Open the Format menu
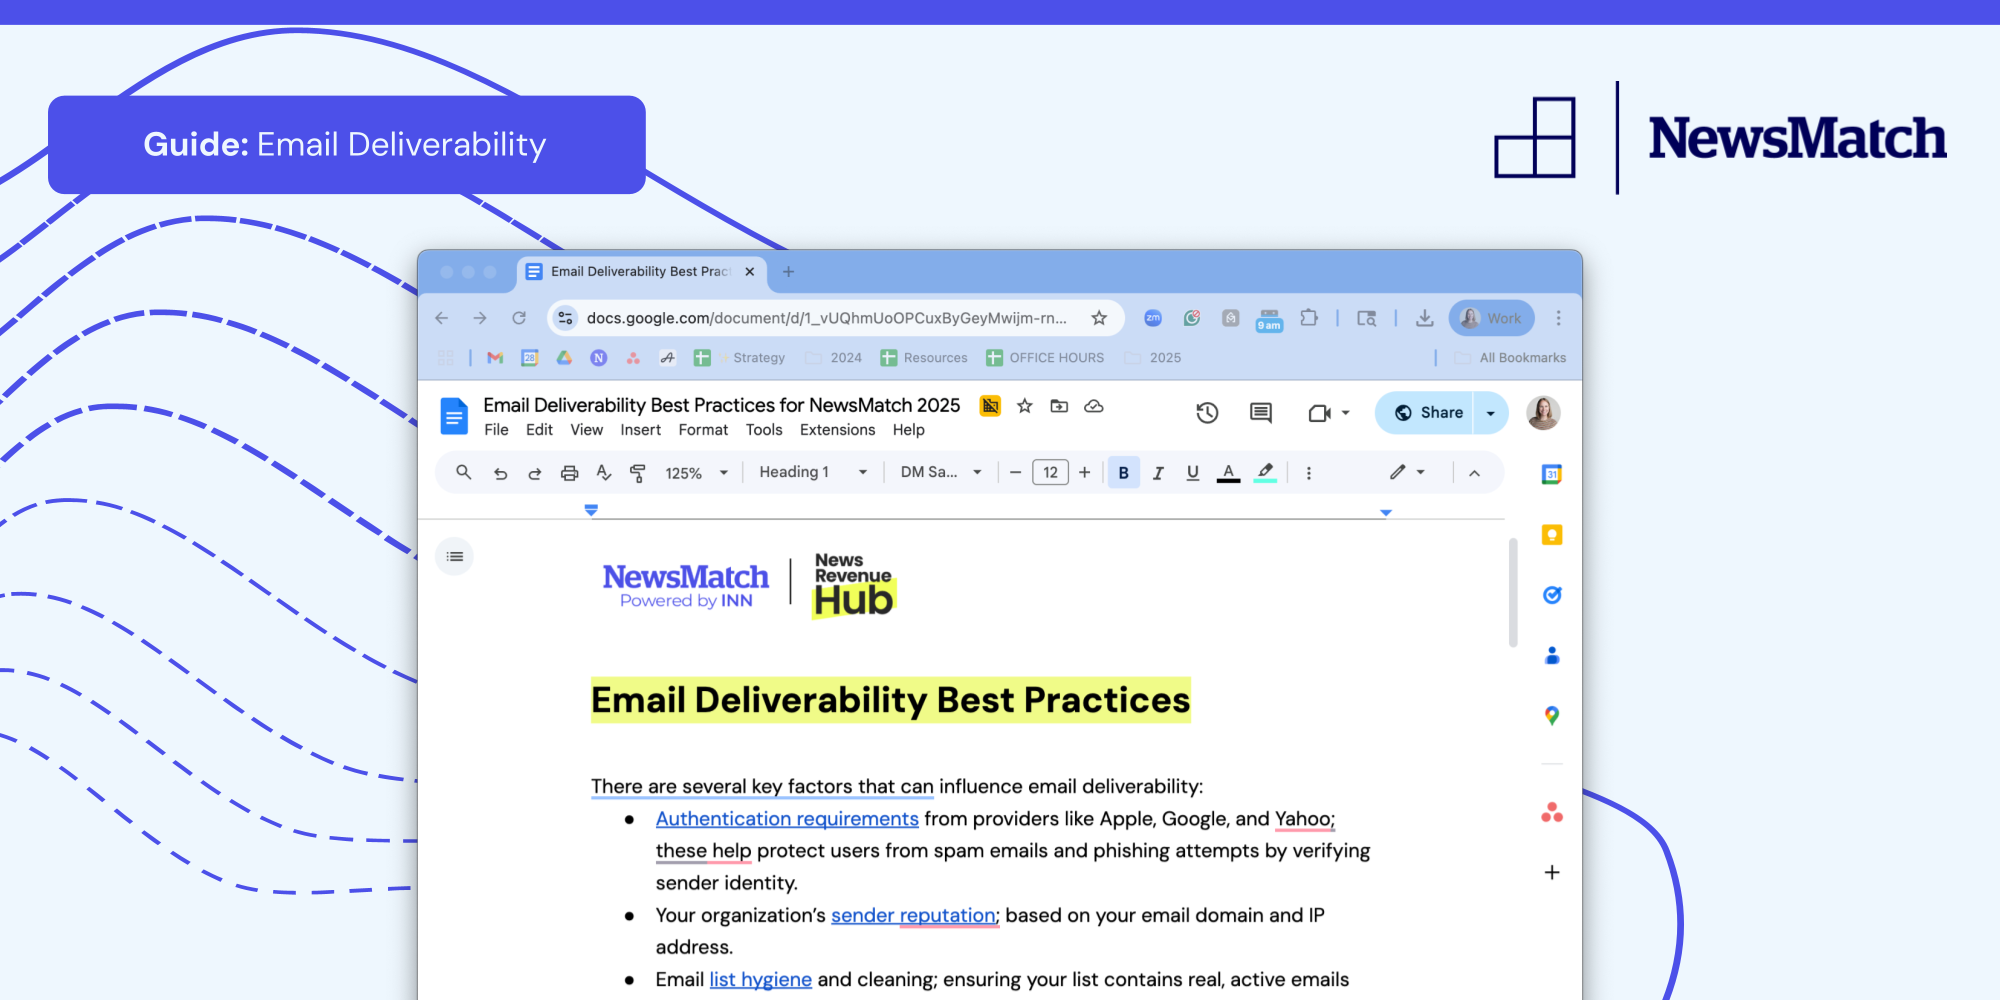This screenshot has width=2000, height=1000. point(703,430)
